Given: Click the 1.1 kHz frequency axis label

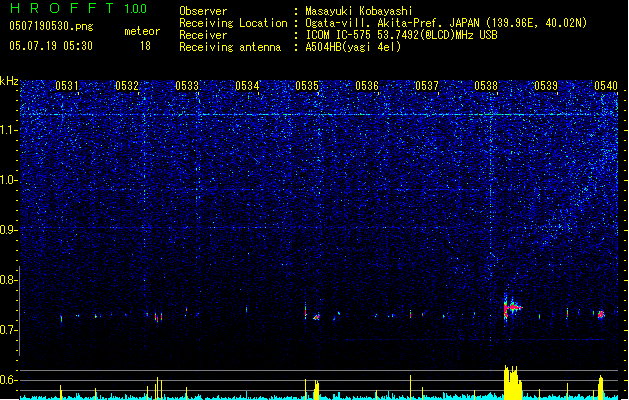Looking at the screenshot, I should tap(9, 130).
